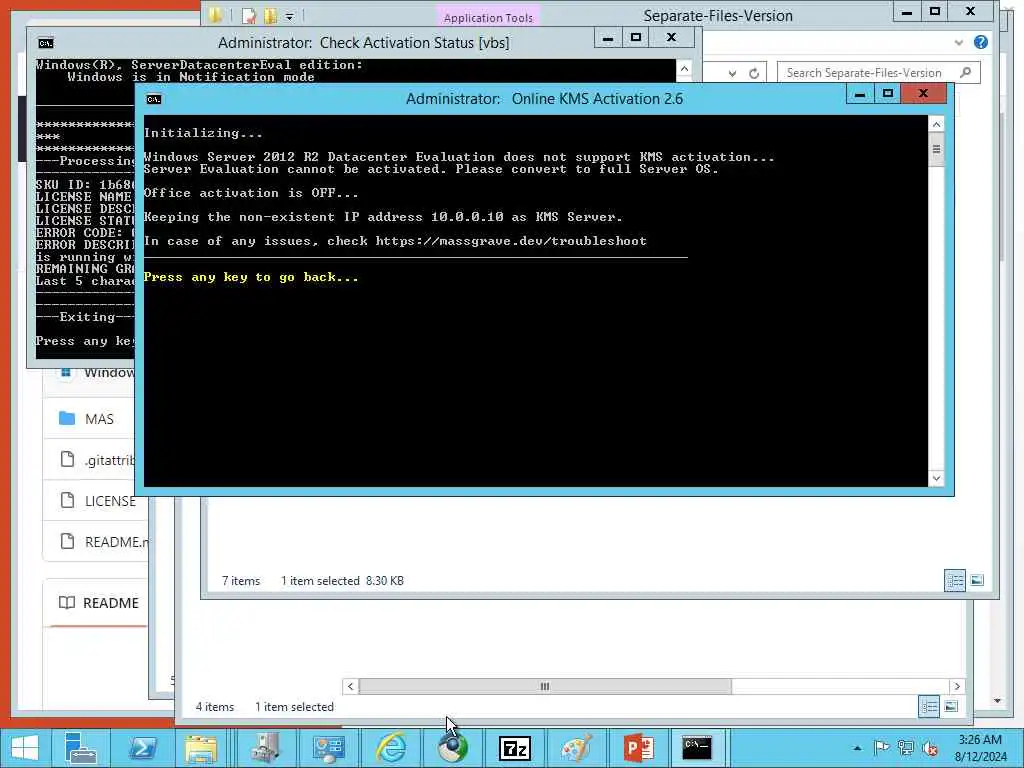Screen dimensions: 1024x768
Task: Select the Application Tools ribbon tab
Action: tap(488, 18)
